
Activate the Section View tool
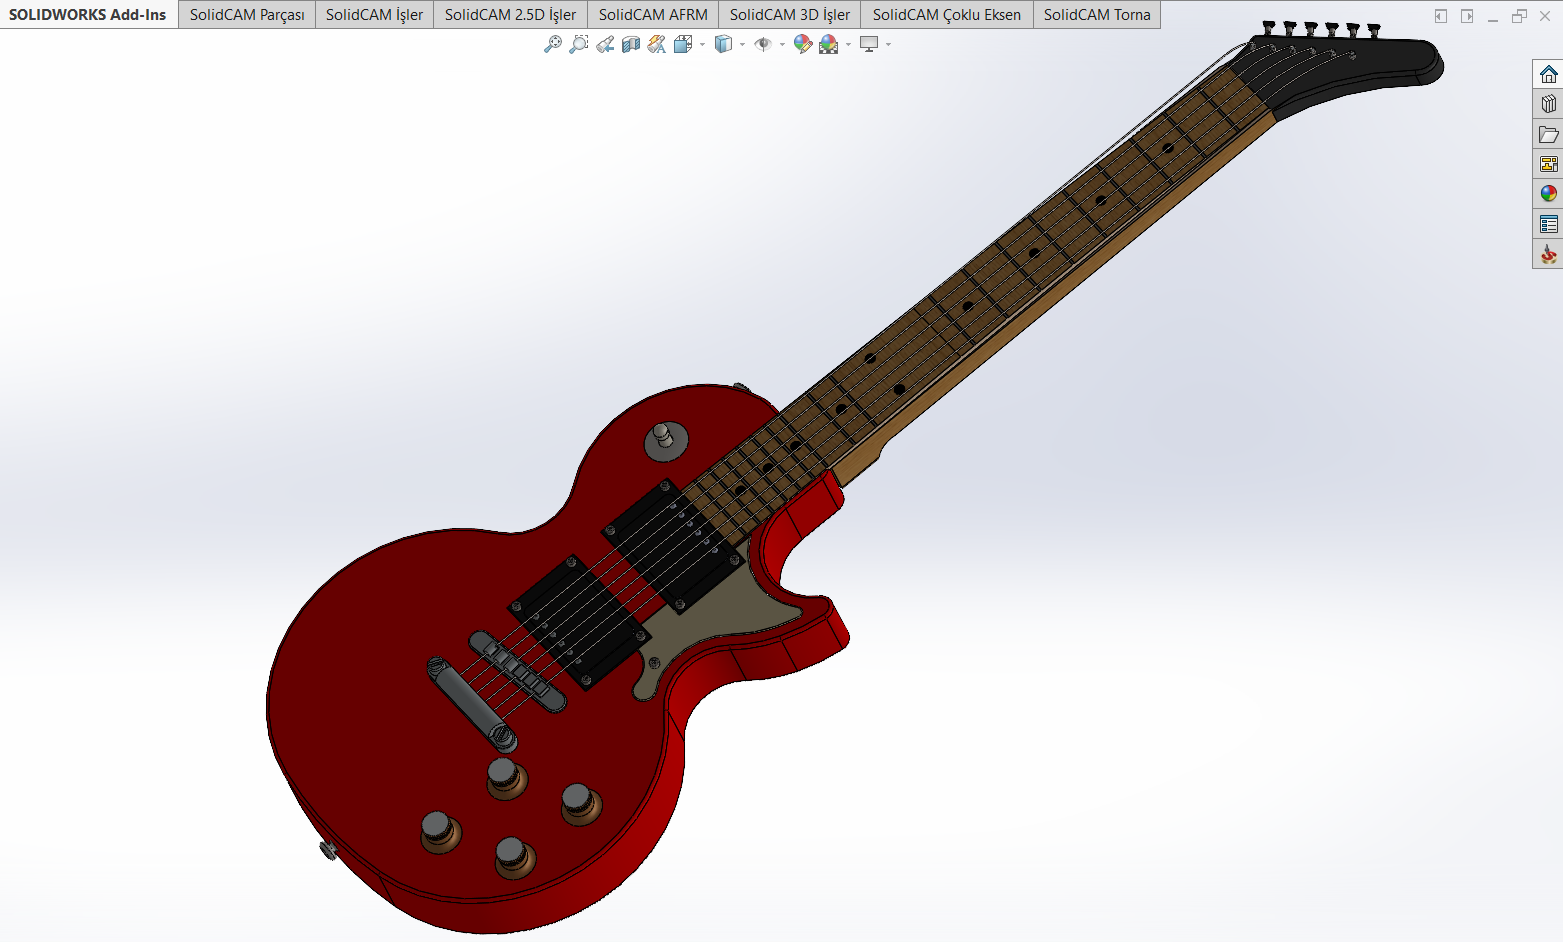[x=631, y=44]
